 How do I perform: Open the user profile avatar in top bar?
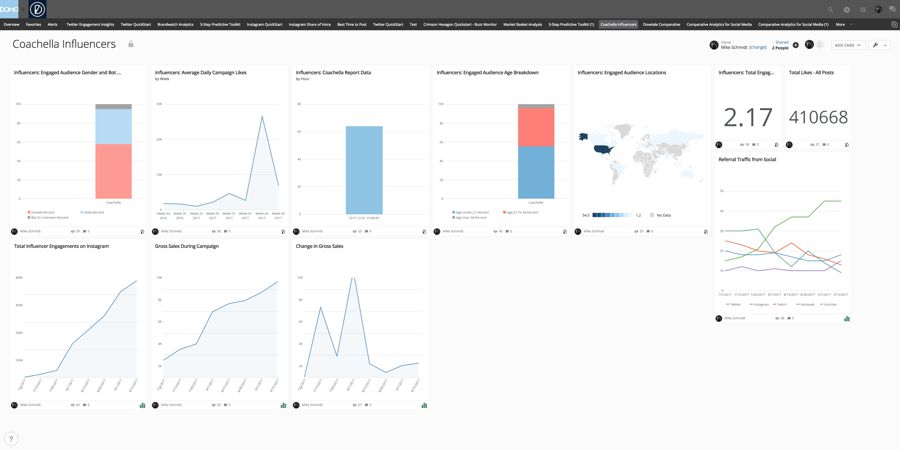coord(878,10)
